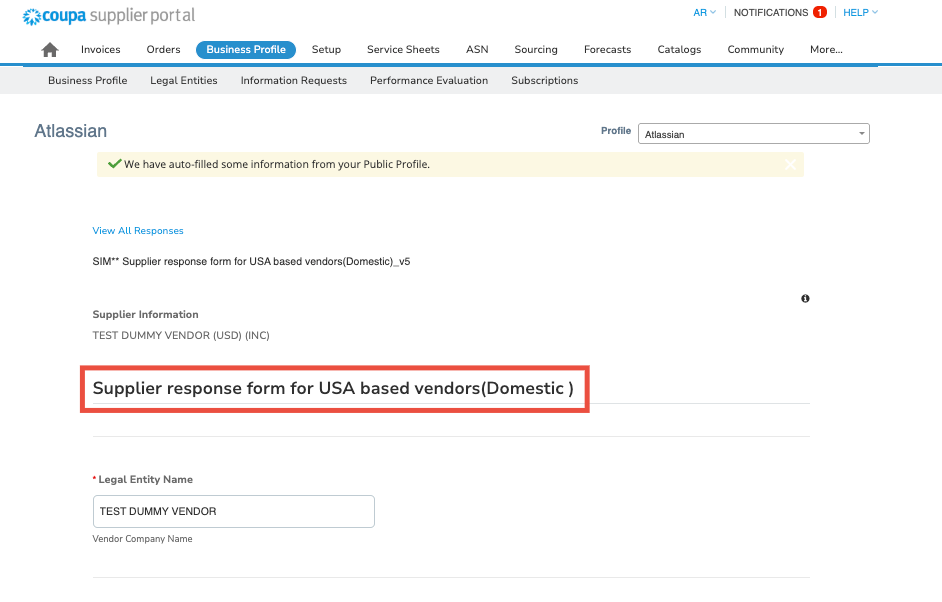Go to the Home icon
The height and width of the screenshot is (602, 942).
pos(50,50)
